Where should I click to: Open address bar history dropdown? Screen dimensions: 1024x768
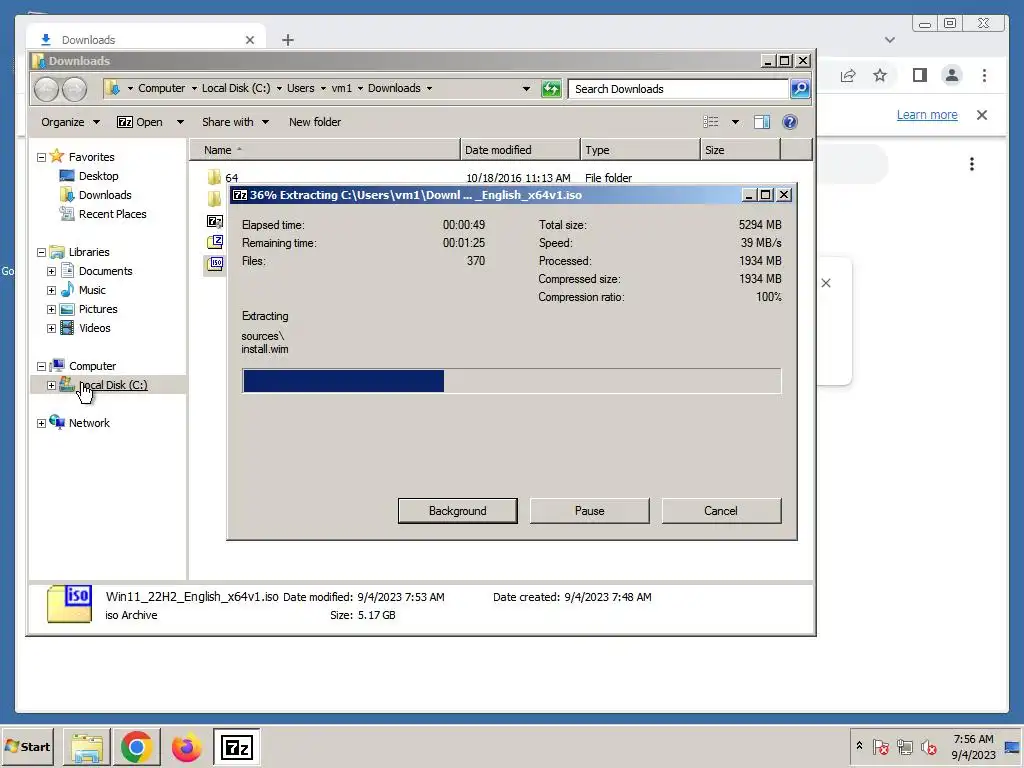pyautogui.click(x=526, y=89)
